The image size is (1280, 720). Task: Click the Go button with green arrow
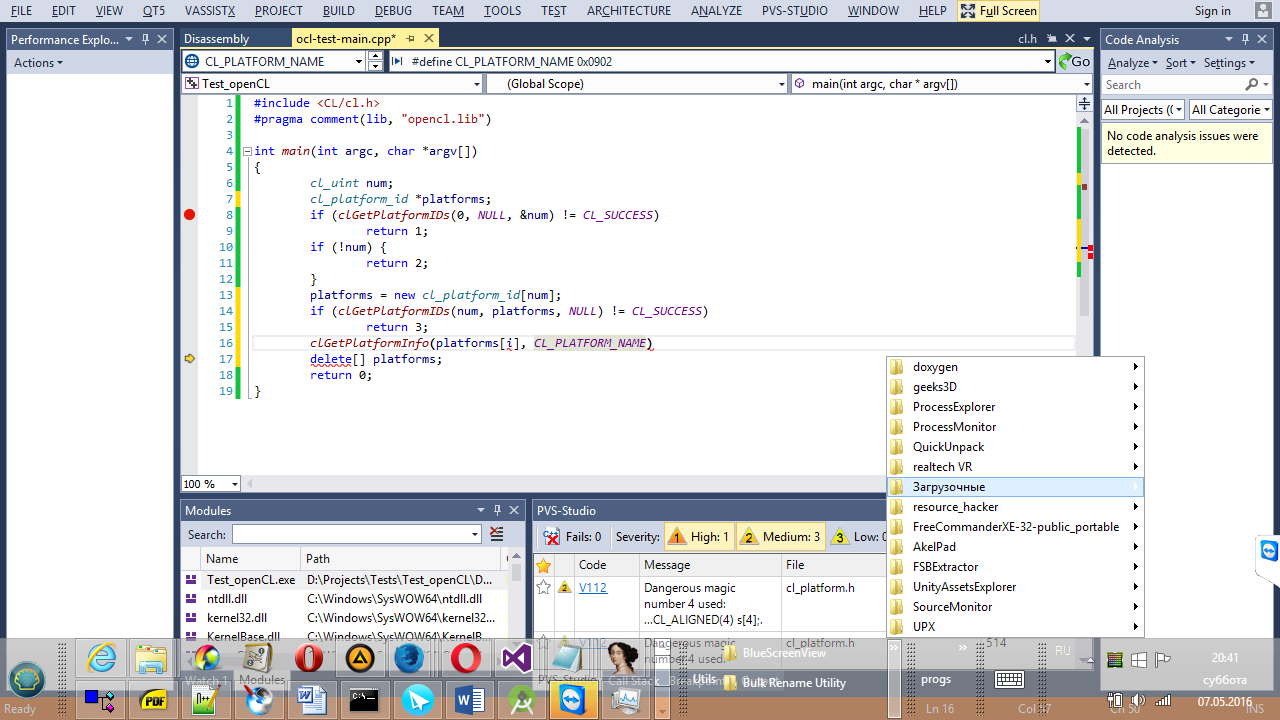pyautogui.click(x=1074, y=61)
